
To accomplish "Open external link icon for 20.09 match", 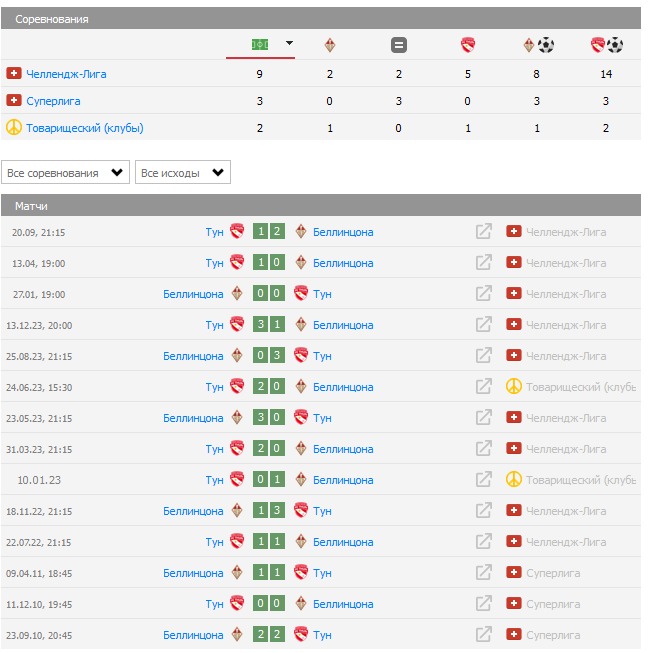I will click(x=484, y=232).
